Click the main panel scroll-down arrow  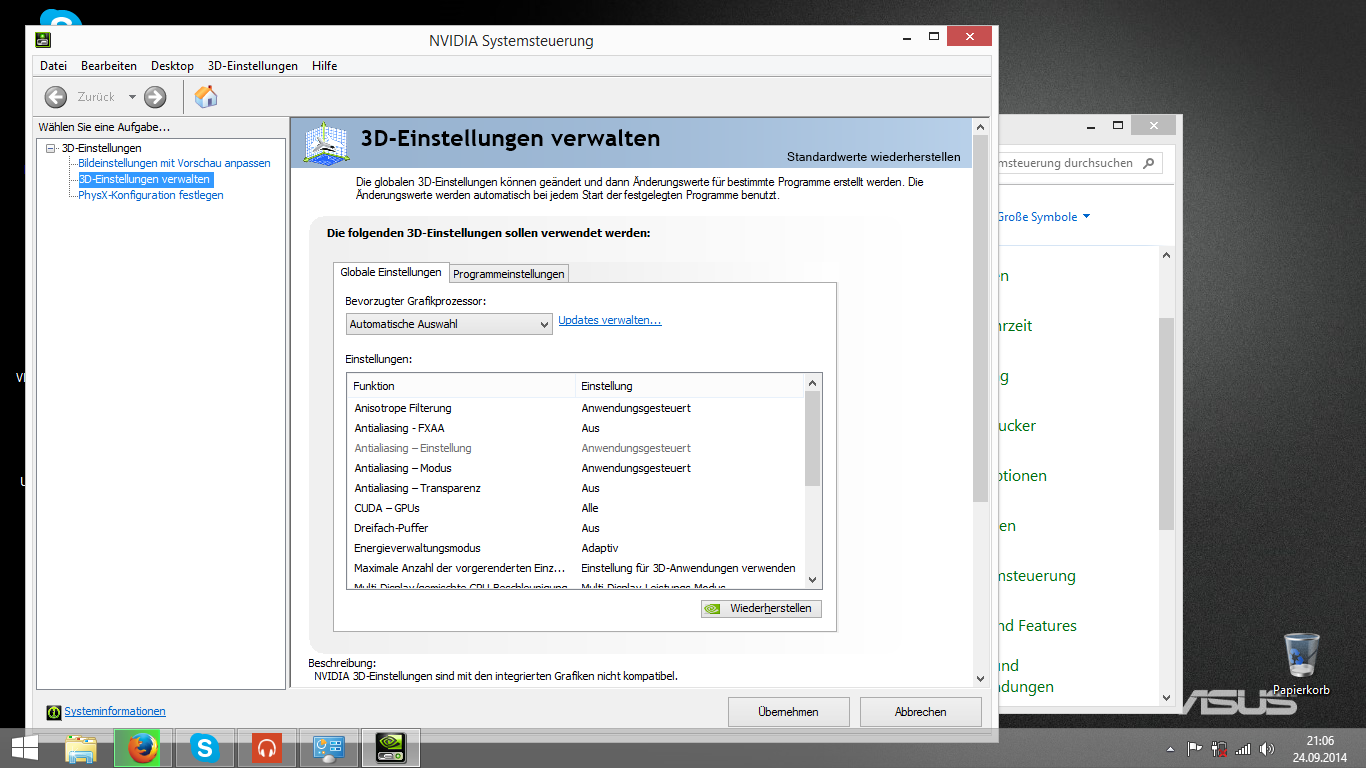[x=980, y=678]
